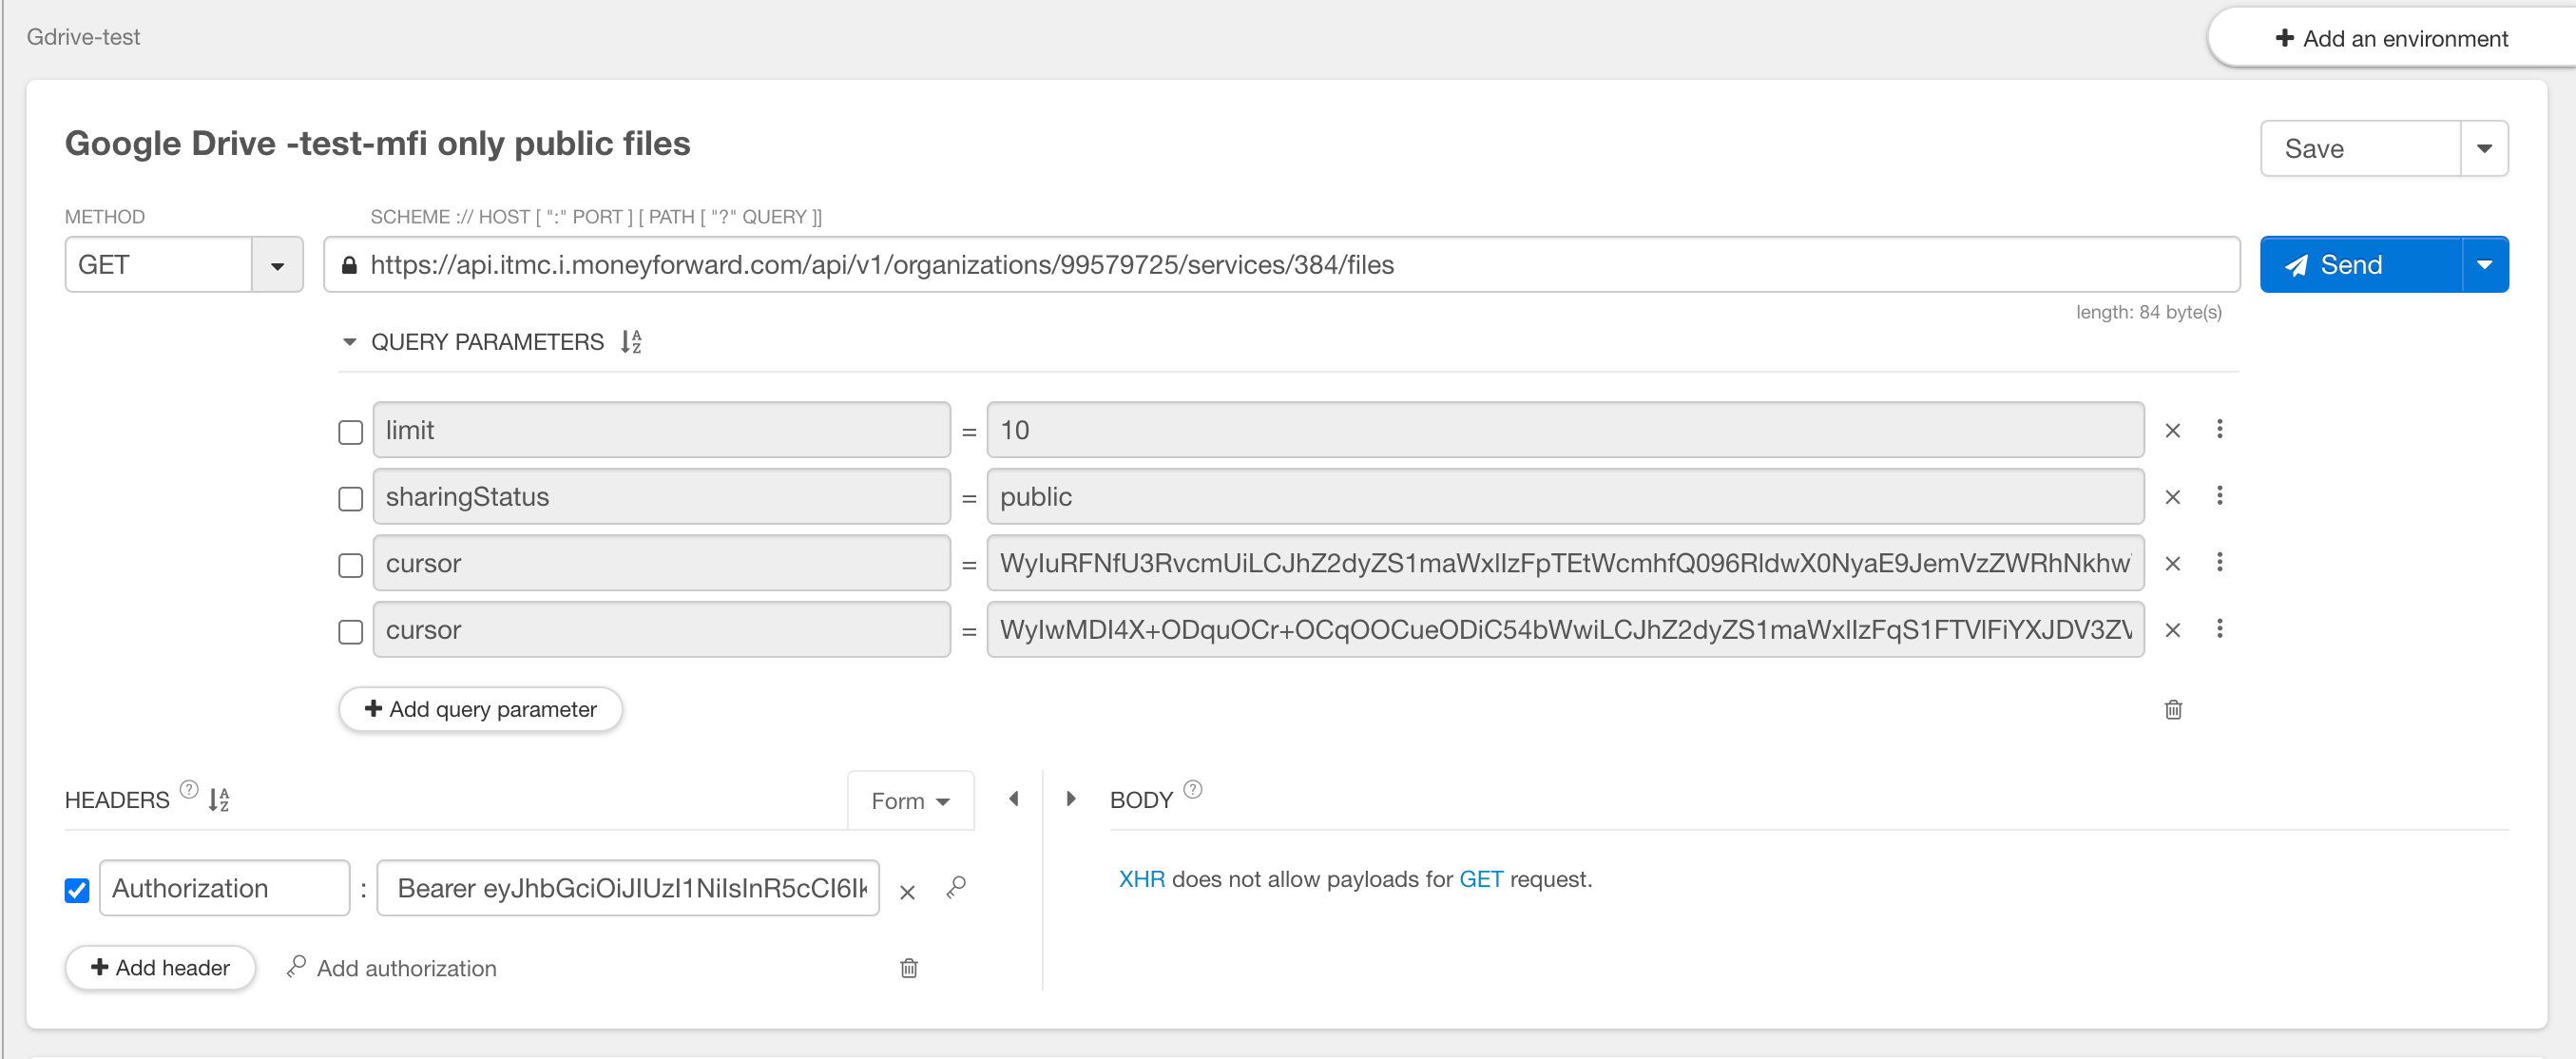
Task: Click the value field containing 10
Action: pos(1565,430)
